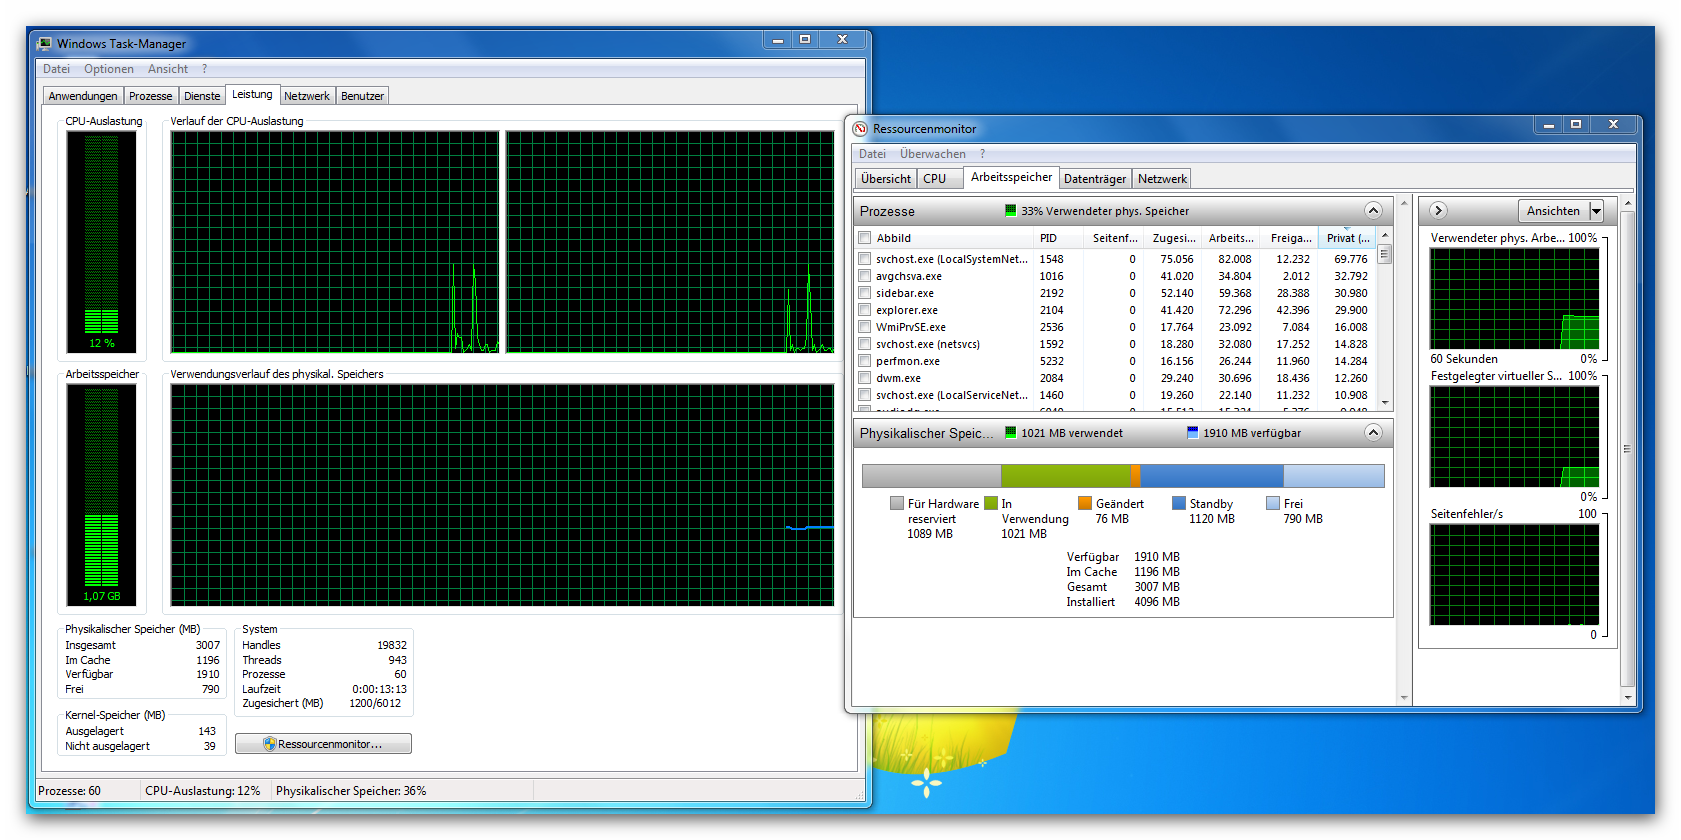Click the memory usage bar in Ressourcenmonitor

pos(1123,475)
